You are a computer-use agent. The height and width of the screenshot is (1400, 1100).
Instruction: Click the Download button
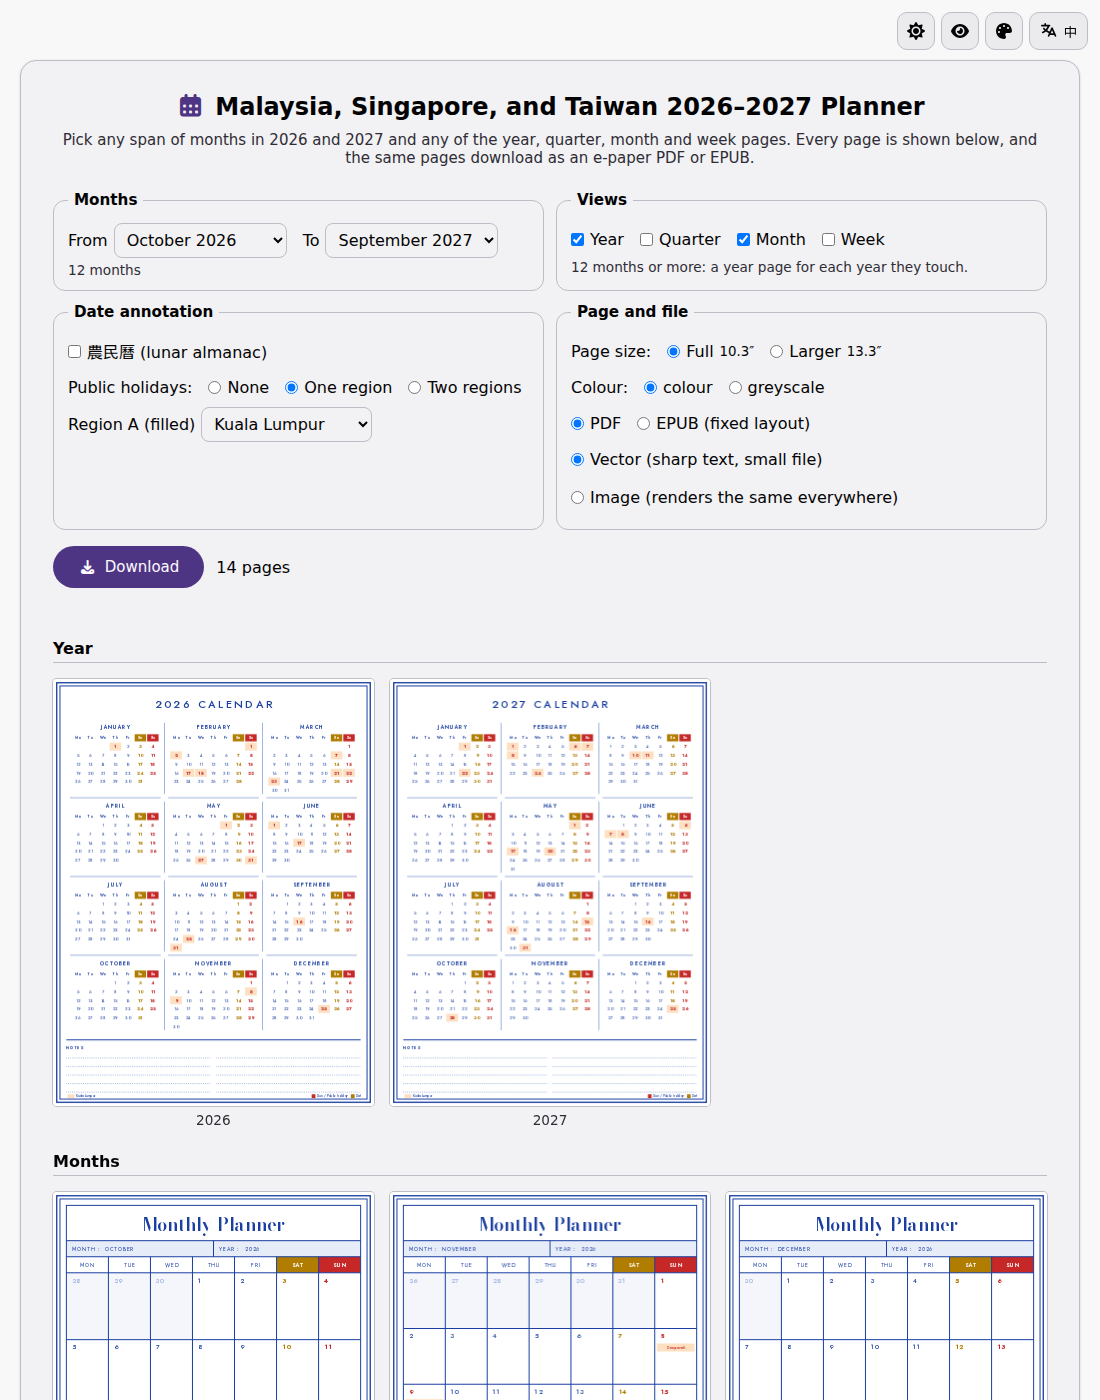coord(129,567)
